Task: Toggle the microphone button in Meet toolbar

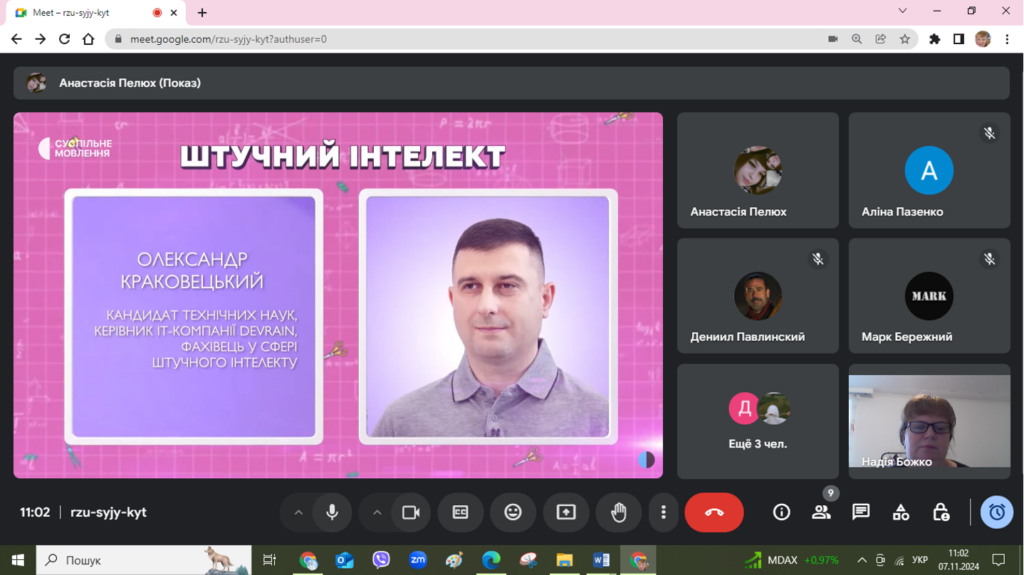Action: [332, 512]
